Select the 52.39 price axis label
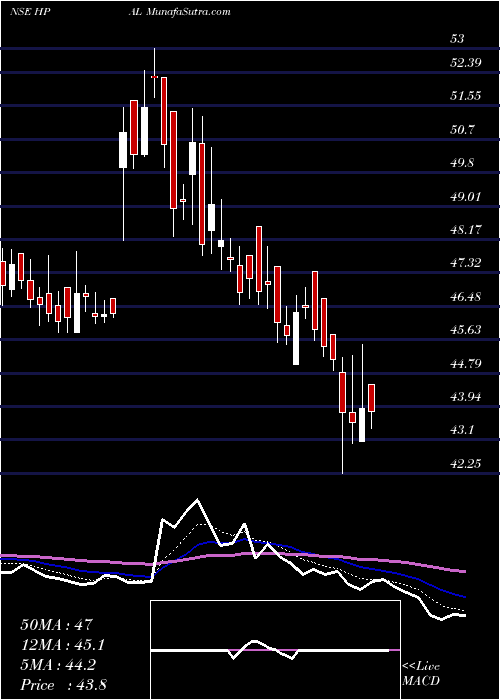The width and height of the screenshot is (500, 700). 465,62
